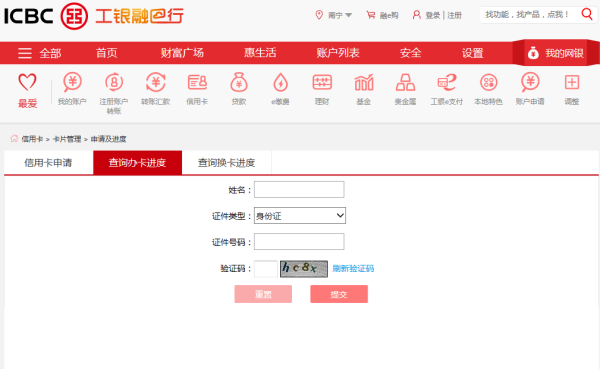Image resolution: width=600 pixels, height=369 pixels.
Task: Focus the 证件号码 input field
Action: pos(299,242)
